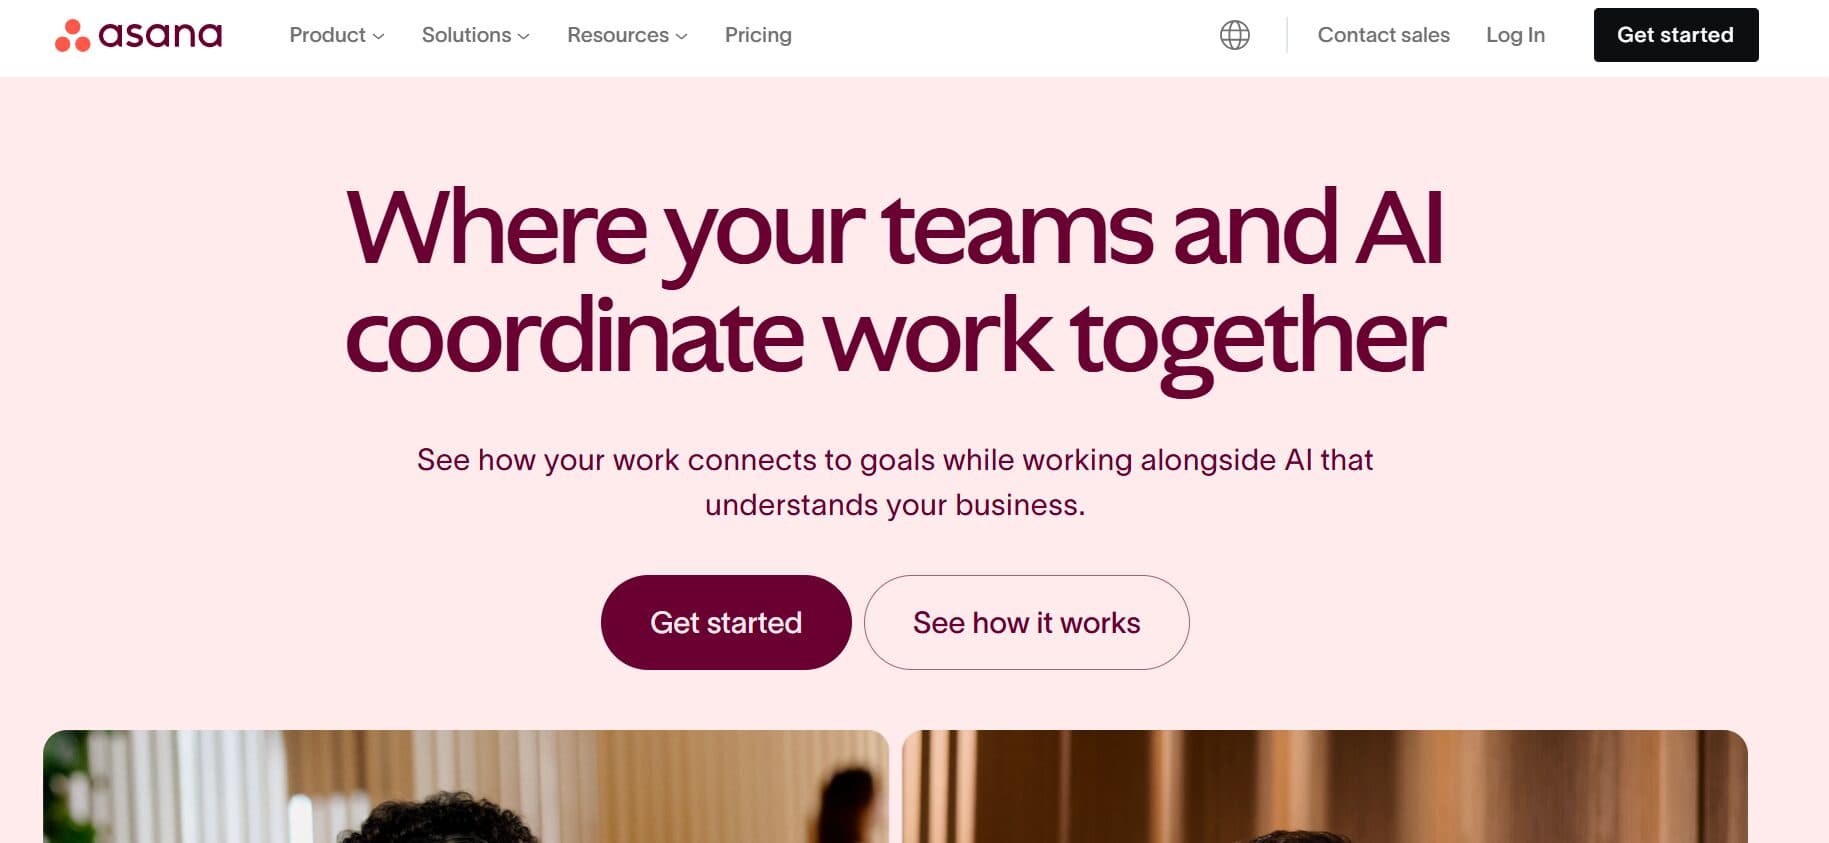Click the headline about teams and AI
Image resolution: width=1829 pixels, height=843 pixels.
[x=895, y=280]
